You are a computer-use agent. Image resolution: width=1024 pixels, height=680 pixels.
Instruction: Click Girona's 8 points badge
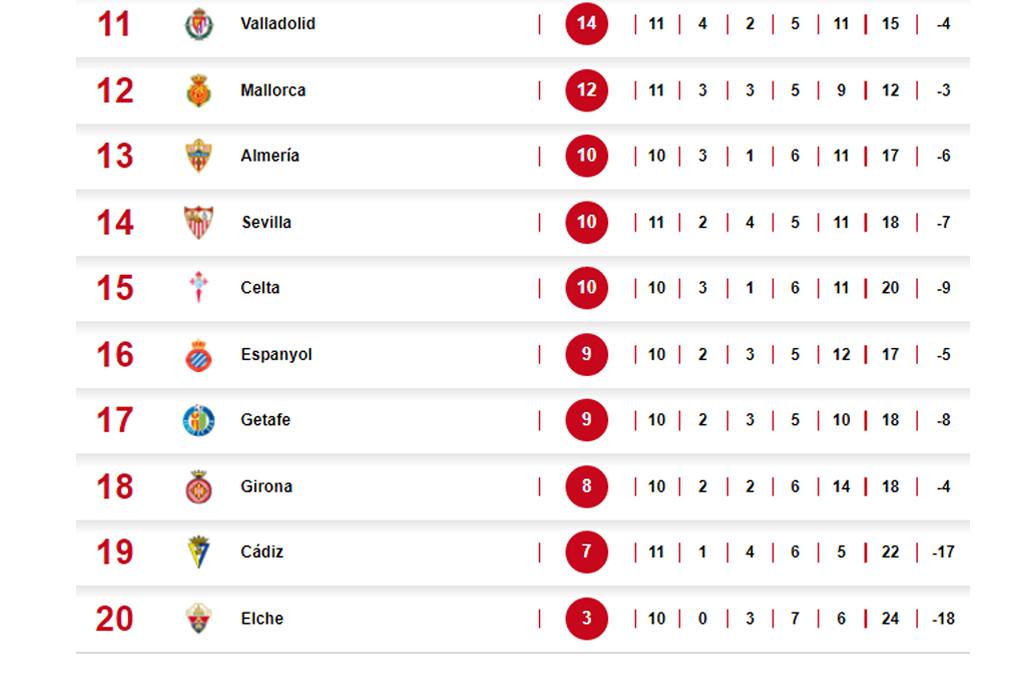pyautogui.click(x=586, y=487)
